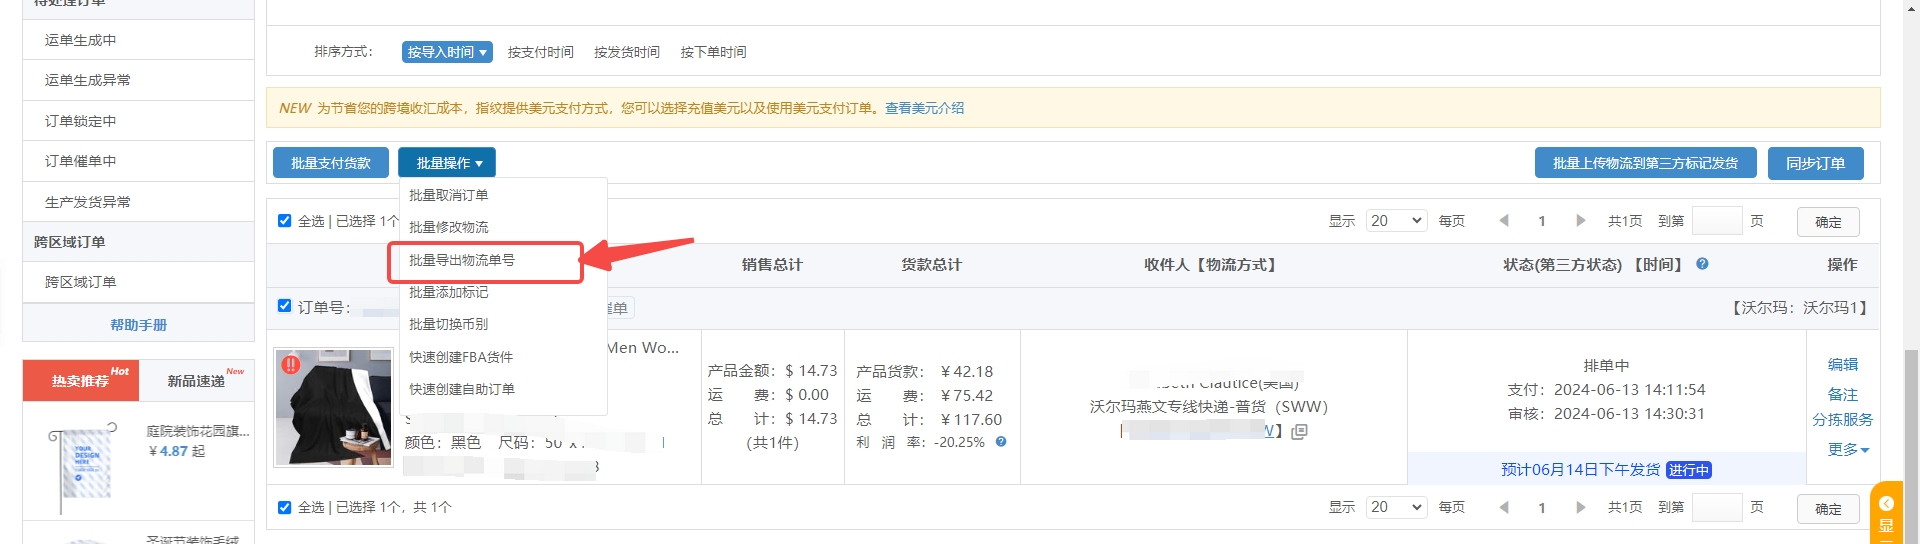This screenshot has height=544, width=1920.
Task: Open the 按导入时间 sort dropdown
Action: coord(447,52)
